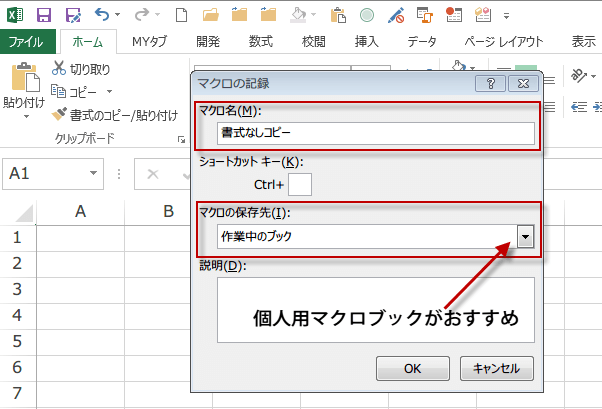Image resolution: width=602 pixels, height=409 pixels.
Task: Open the name box dropdown arrow
Action: pos(93,173)
